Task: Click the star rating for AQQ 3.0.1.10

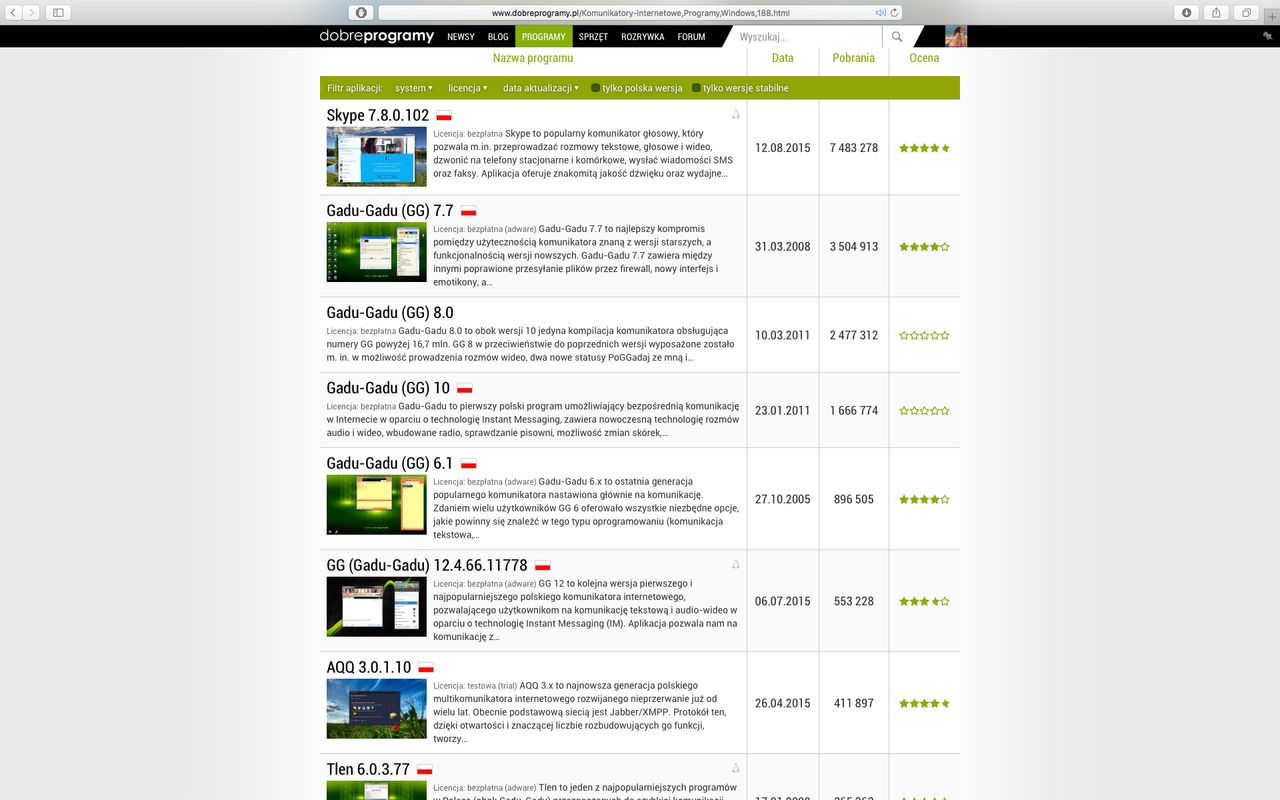Action: 924,704
